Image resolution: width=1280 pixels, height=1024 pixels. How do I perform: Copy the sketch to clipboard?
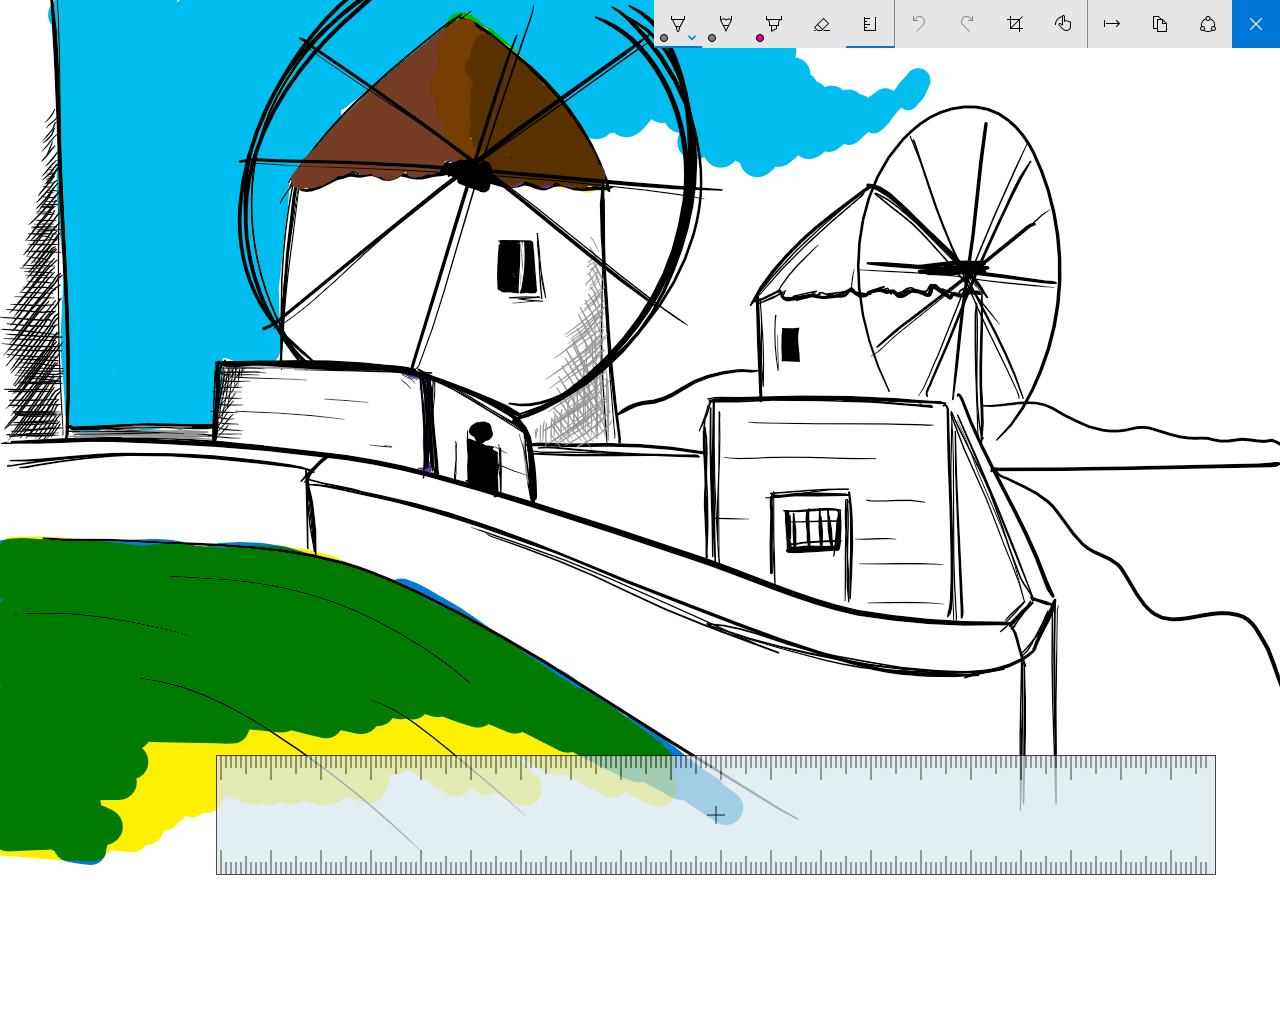coord(1160,24)
